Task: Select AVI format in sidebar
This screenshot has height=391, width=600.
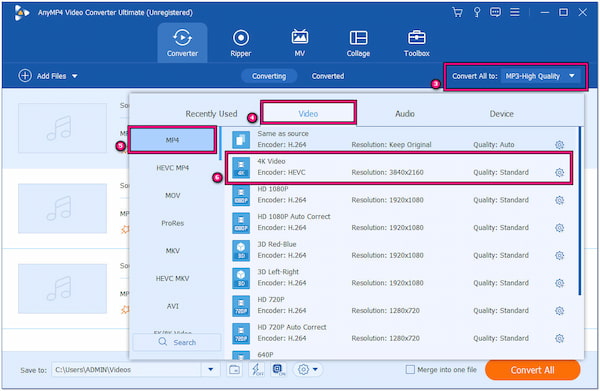Action: pyautogui.click(x=173, y=306)
